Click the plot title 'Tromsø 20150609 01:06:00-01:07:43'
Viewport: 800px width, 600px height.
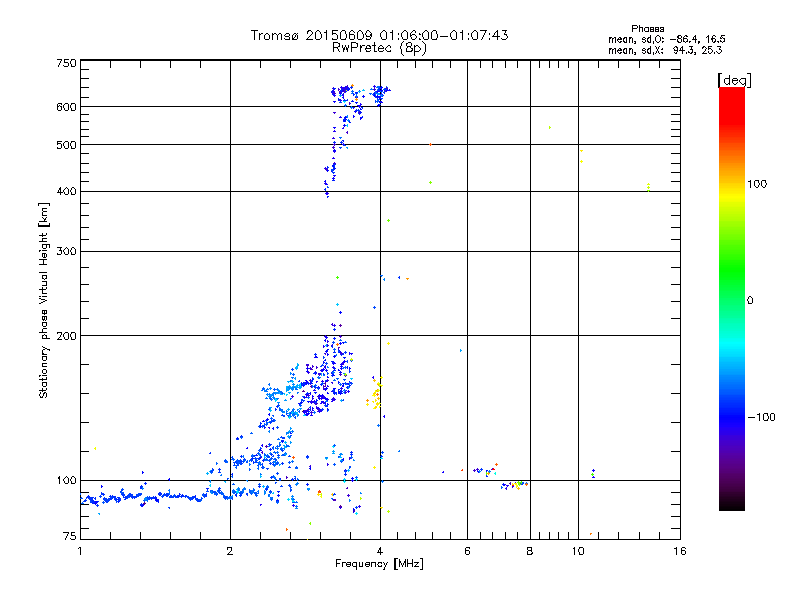379,35
